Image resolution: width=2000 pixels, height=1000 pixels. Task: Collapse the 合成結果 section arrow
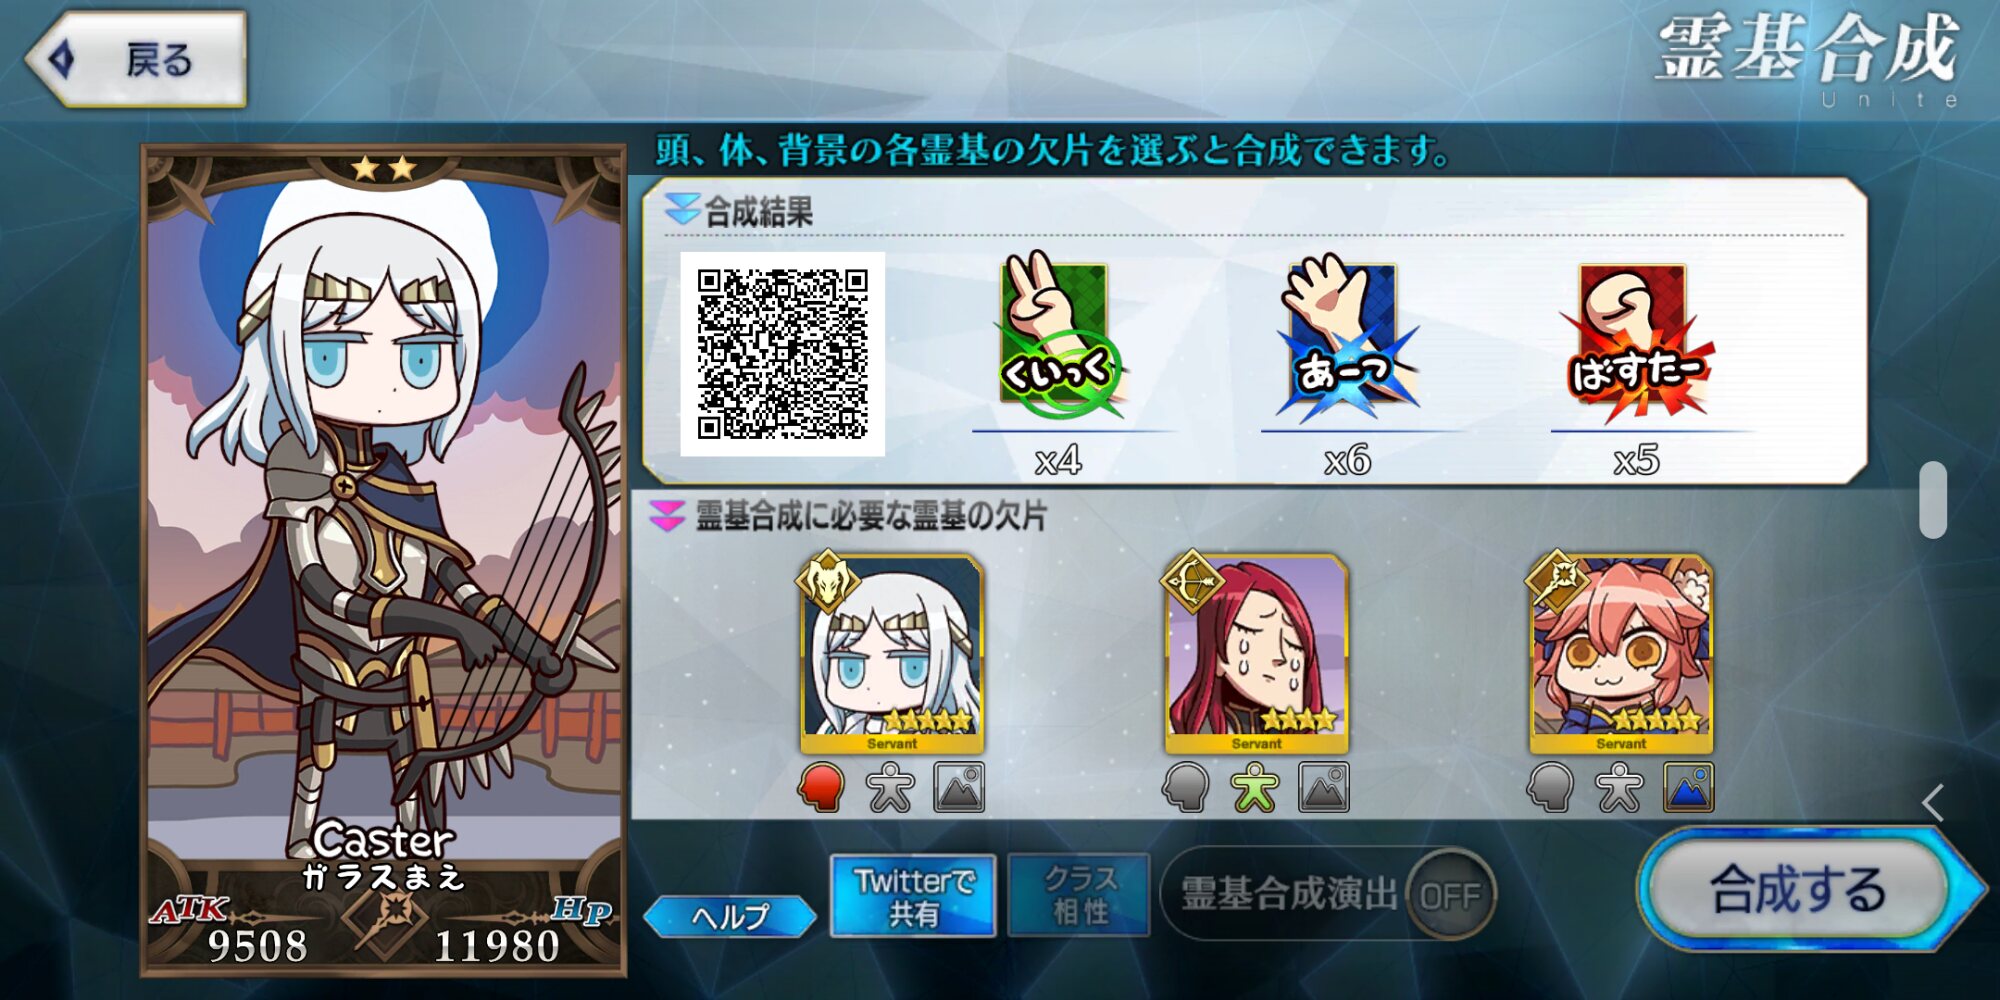[x=682, y=210]
